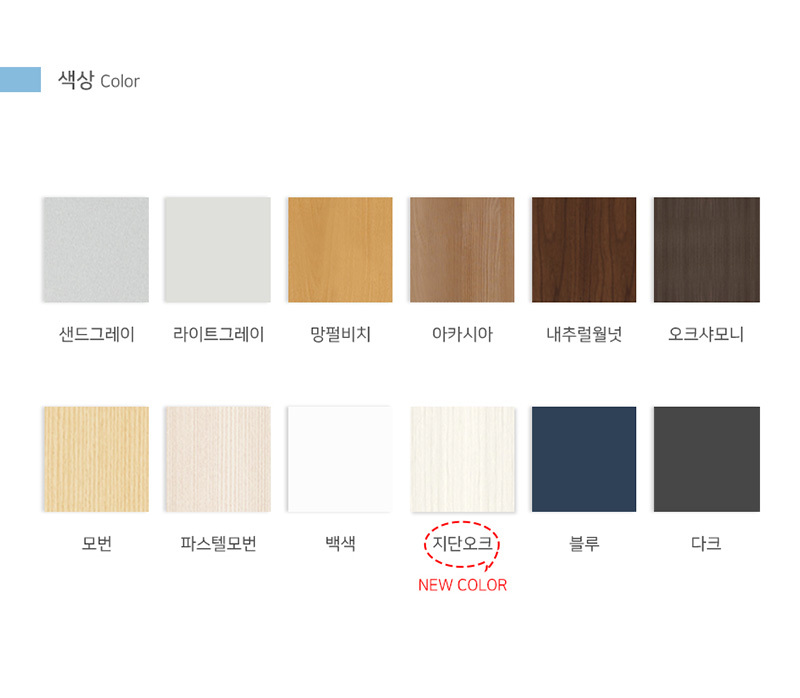
Task: Click the 블루 text label
Action: coord(584,543)
